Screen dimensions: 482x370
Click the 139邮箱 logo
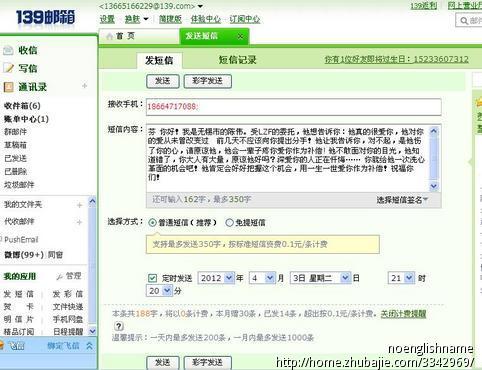(45, 17)
